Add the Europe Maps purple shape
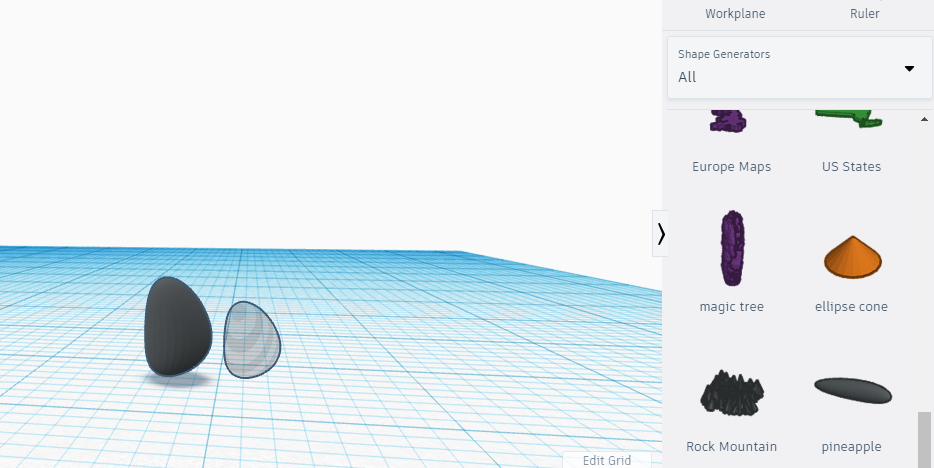The width and height of the screenshot is (934, 468). pyautogui.click(x=728, y=120)
